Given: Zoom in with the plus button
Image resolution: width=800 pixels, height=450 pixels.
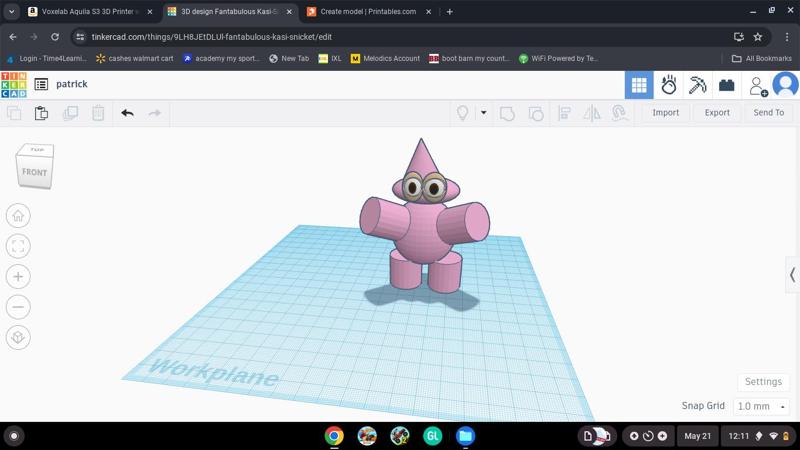Looking at the screenshot, I should click(18, 277).
